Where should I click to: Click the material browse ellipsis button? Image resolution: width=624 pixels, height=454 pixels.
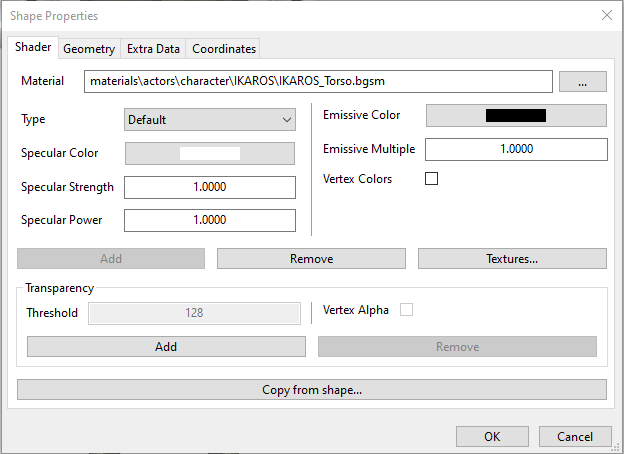click(582, 82)
